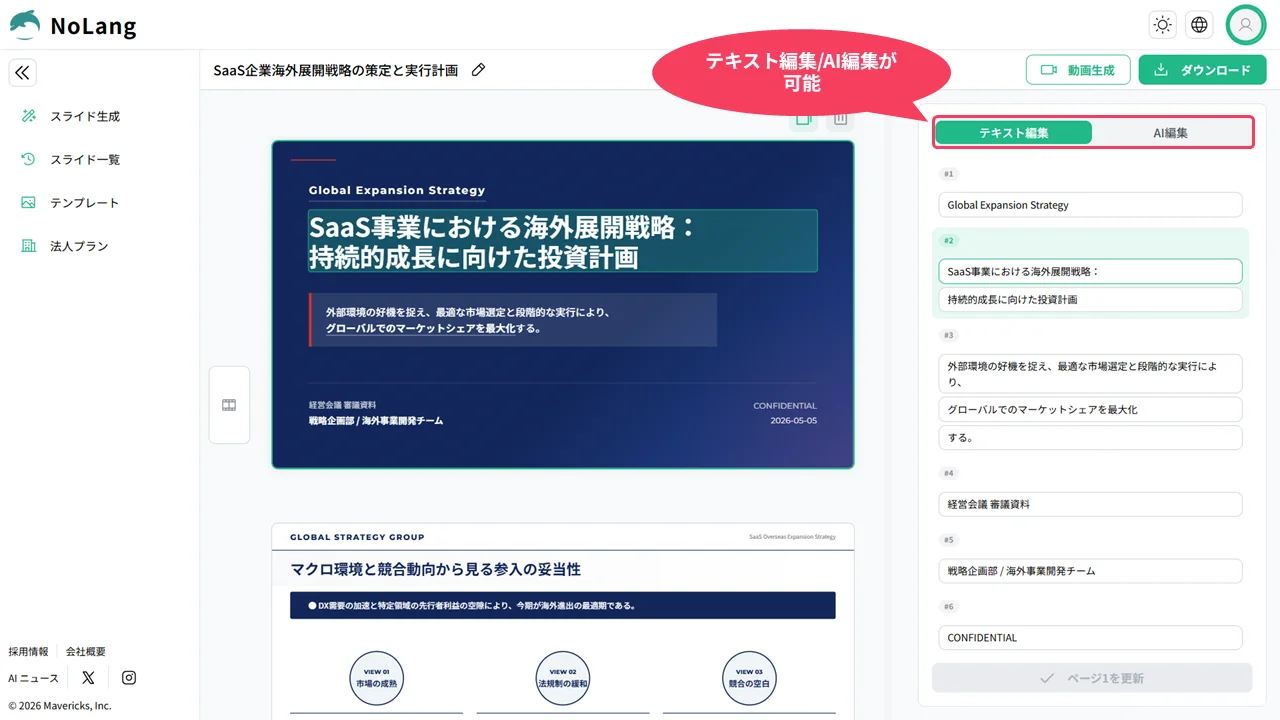Delete the slide with trash icon
Image resolution: width=1280 pixels, height=720 pixels.
[840, 119]
